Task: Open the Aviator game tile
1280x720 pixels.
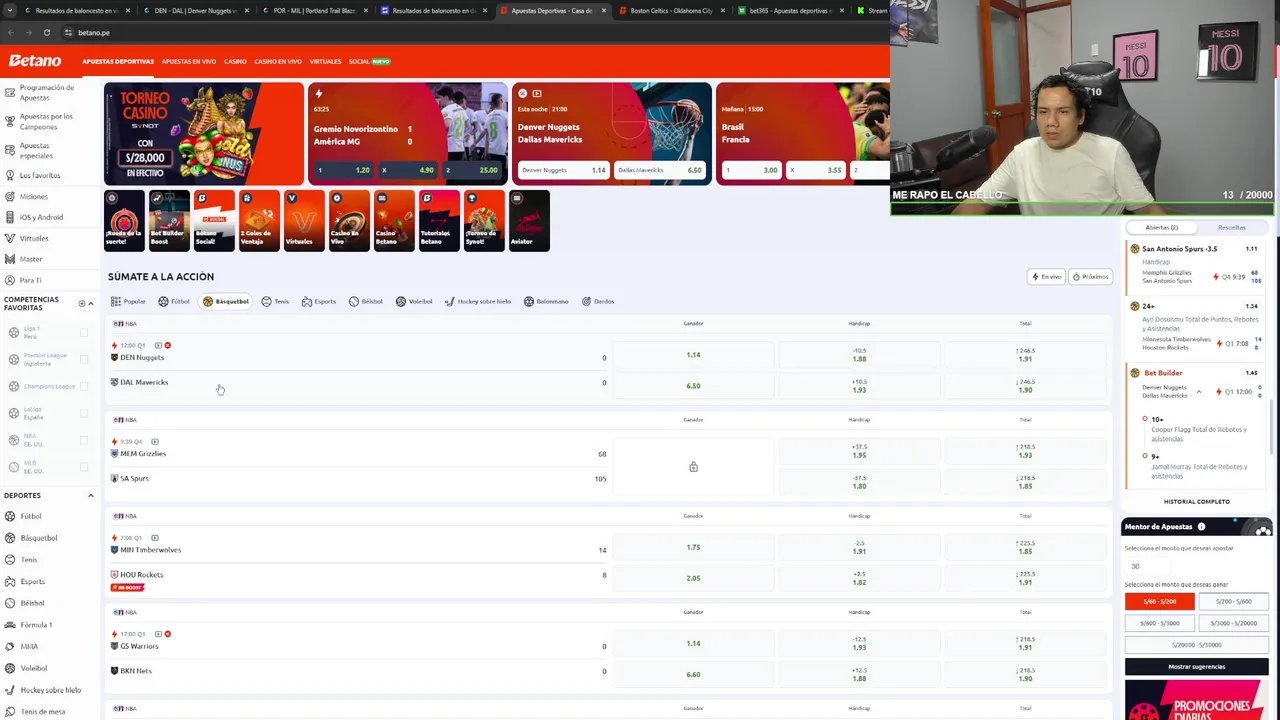Action: pos(529,220)
